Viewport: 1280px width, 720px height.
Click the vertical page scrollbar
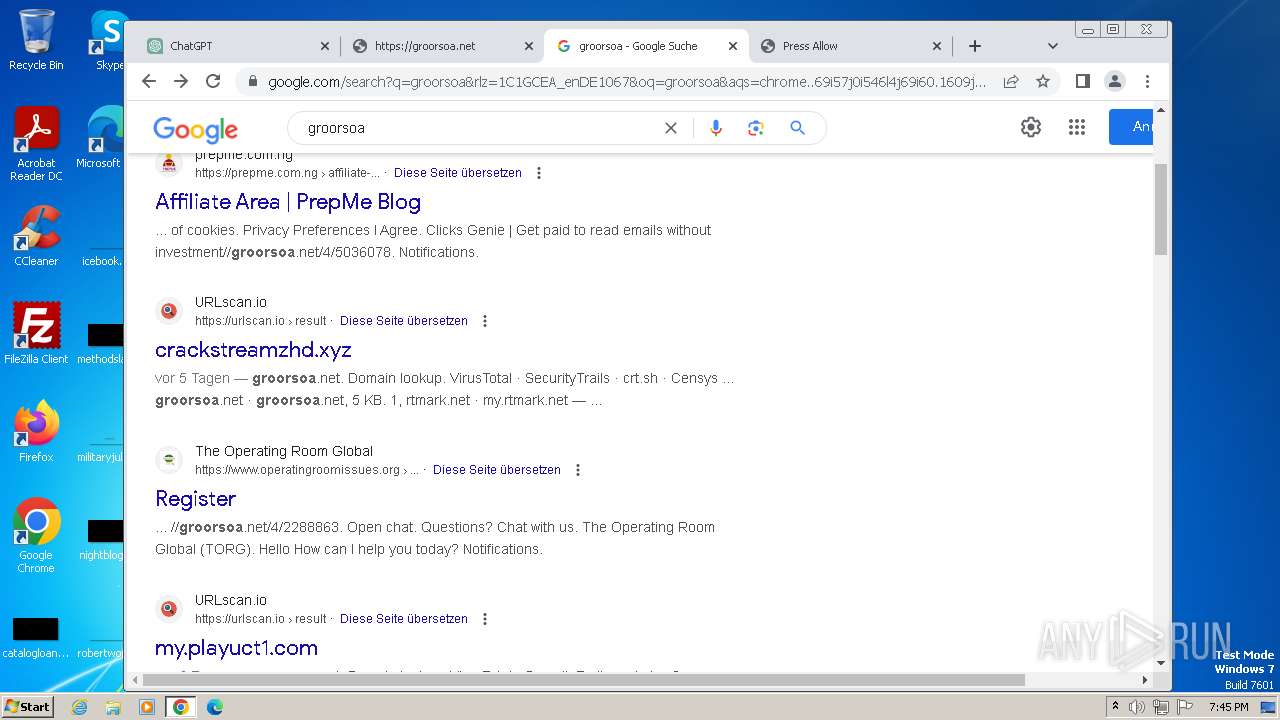tap(1160, 208)
